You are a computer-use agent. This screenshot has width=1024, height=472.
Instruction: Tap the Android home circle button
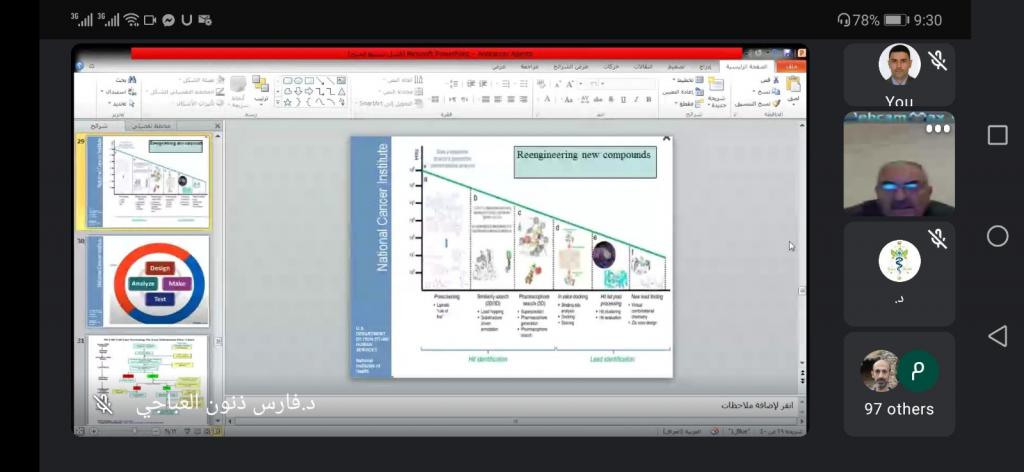tap(997, 236)
